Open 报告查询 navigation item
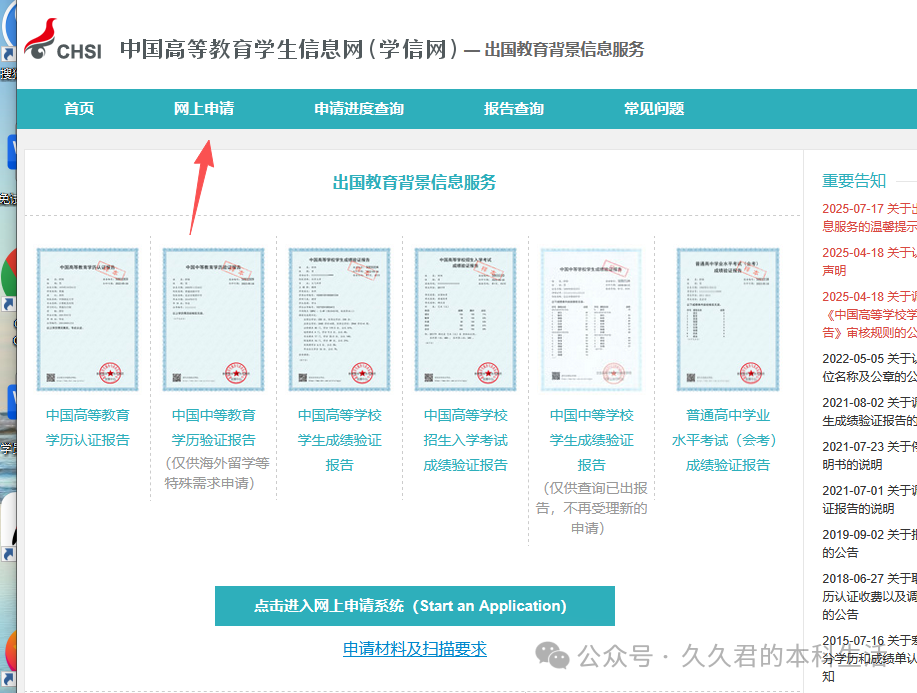 [514, 109]
